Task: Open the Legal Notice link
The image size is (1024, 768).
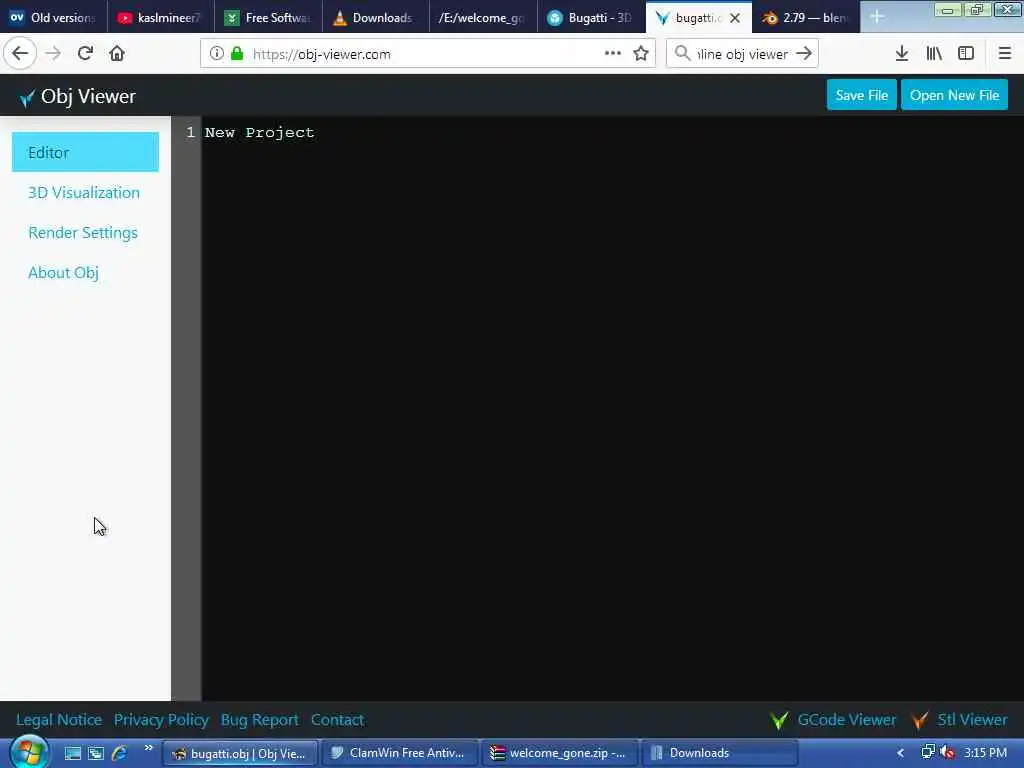Action: click(59, 720)
